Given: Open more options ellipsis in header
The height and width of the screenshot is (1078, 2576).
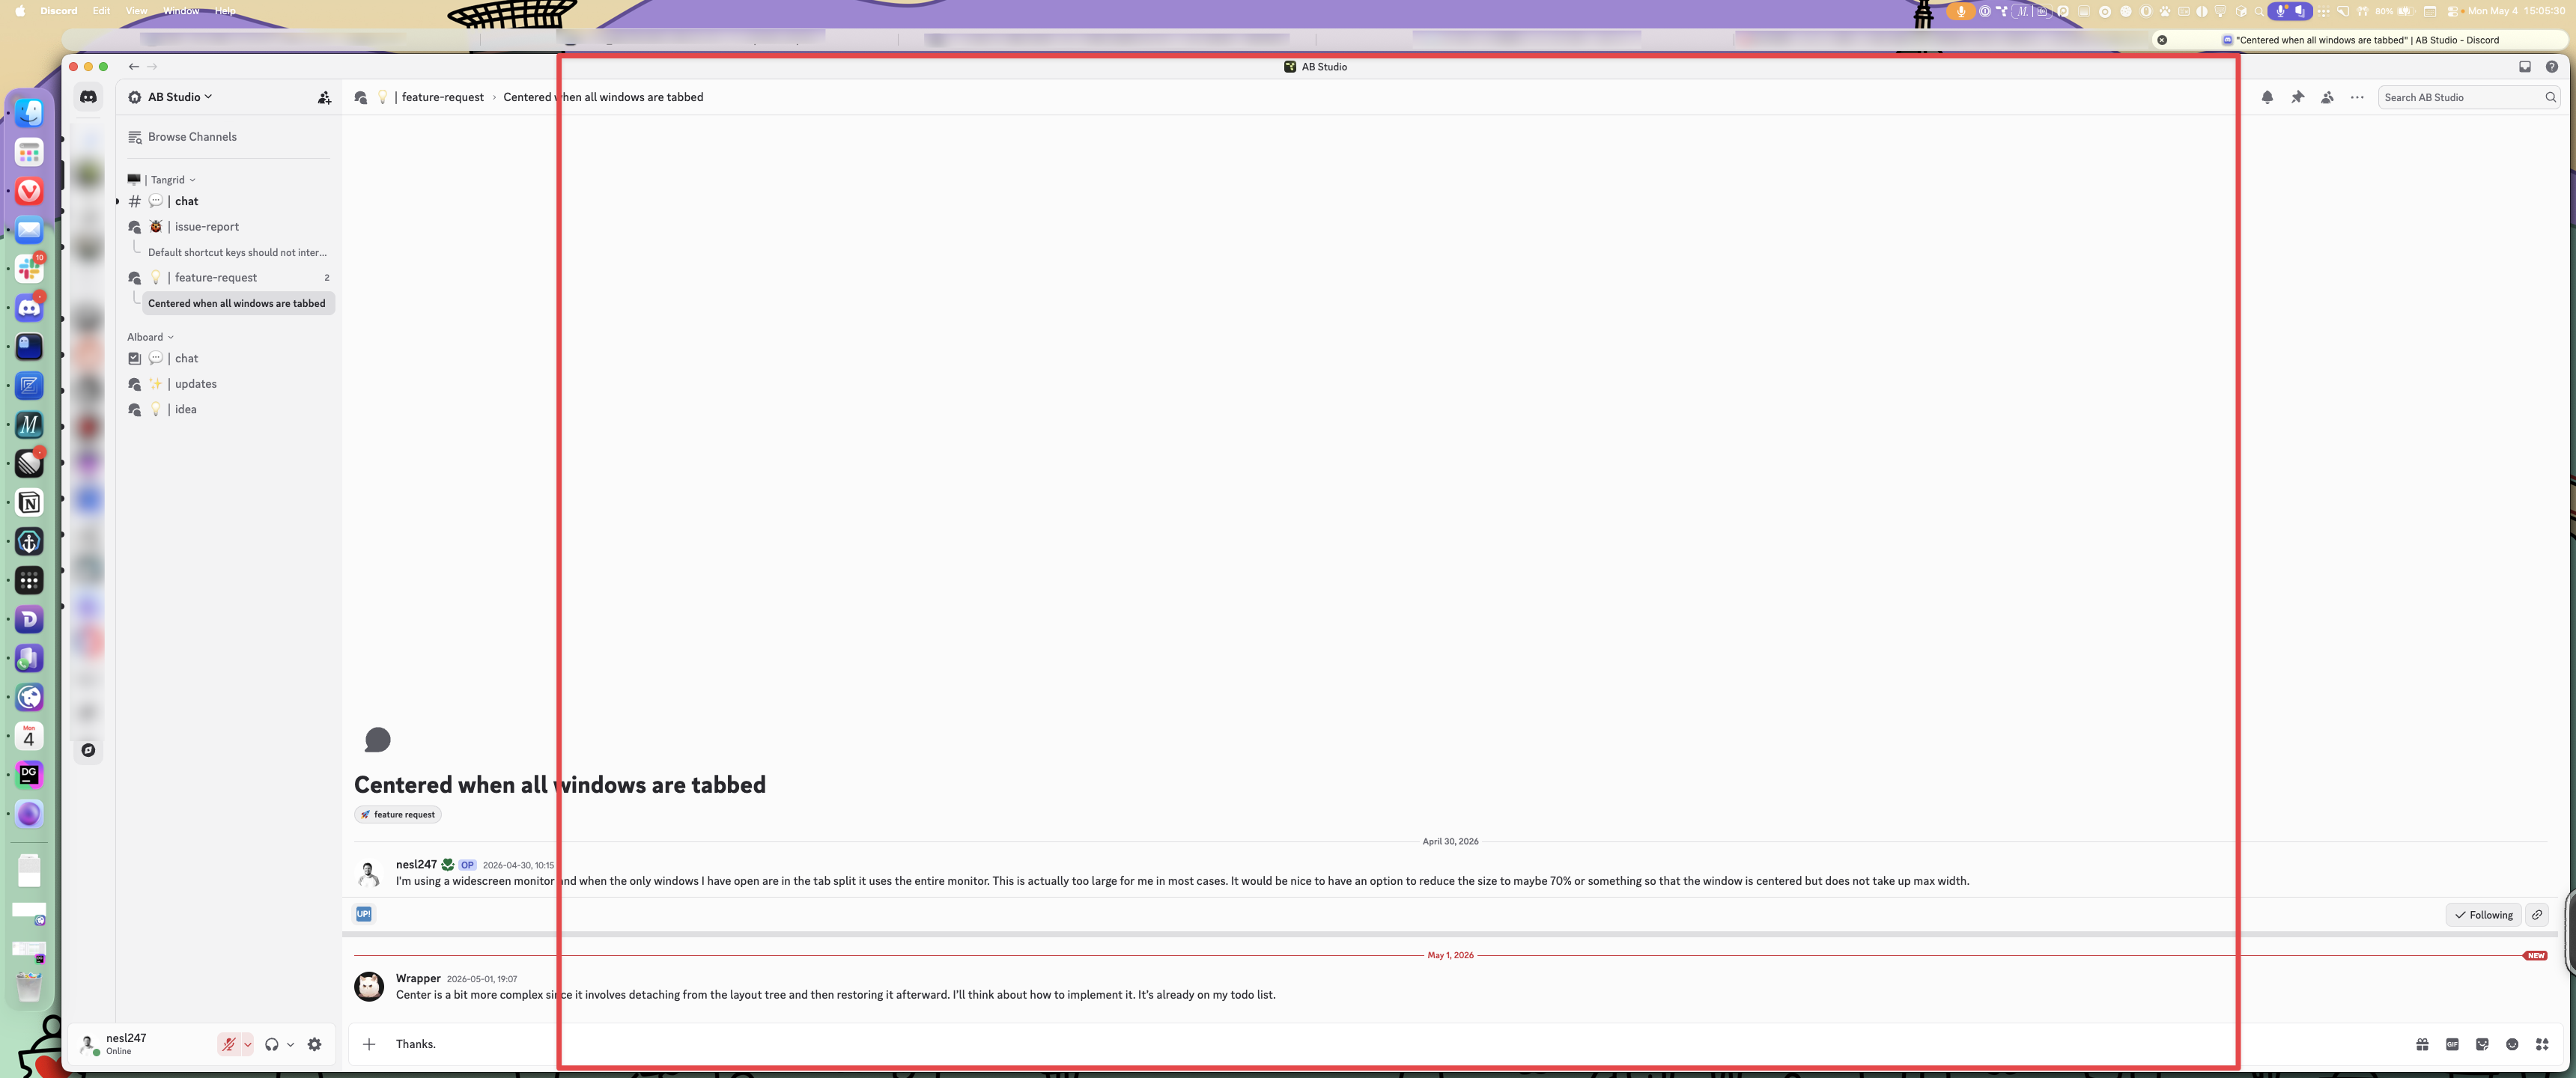Looking at the screenshot, I should (2357, 97).
